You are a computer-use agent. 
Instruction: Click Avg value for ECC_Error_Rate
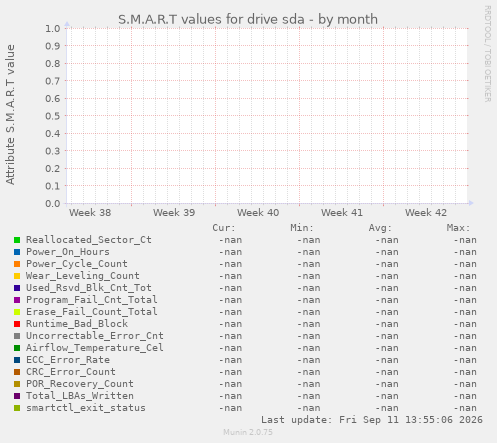387,360
